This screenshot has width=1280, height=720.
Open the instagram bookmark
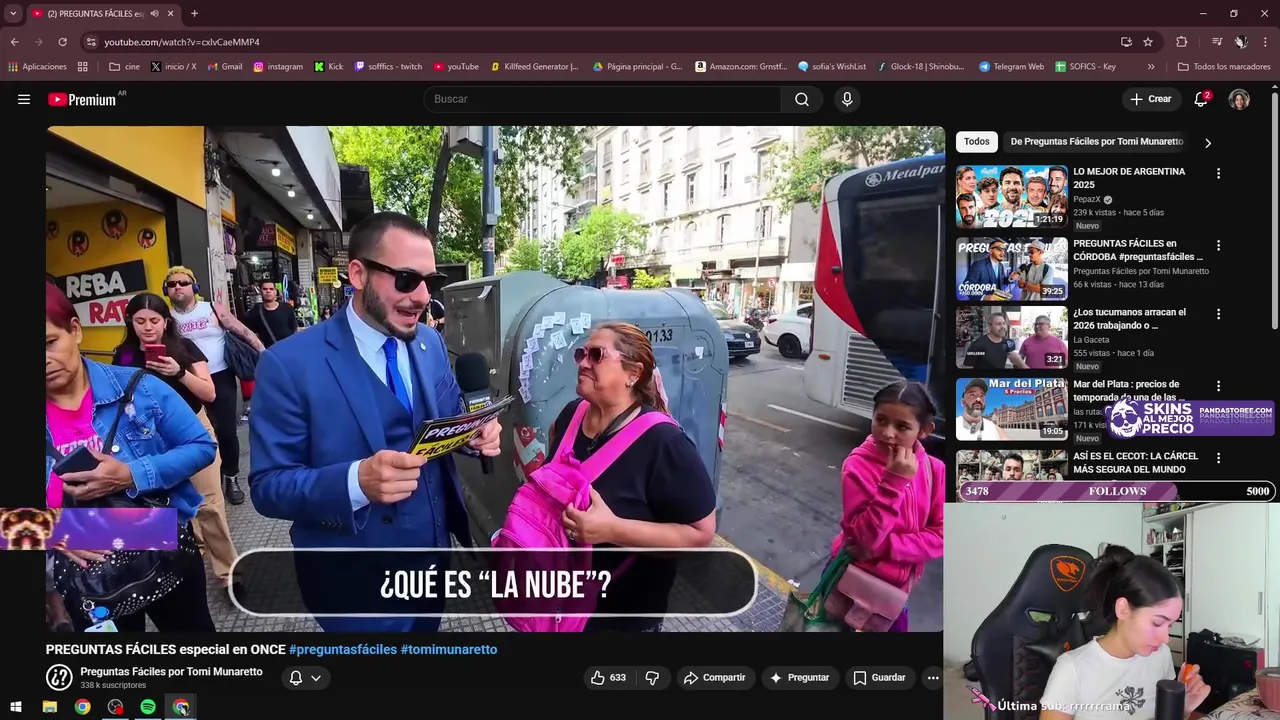click(278, 67)
